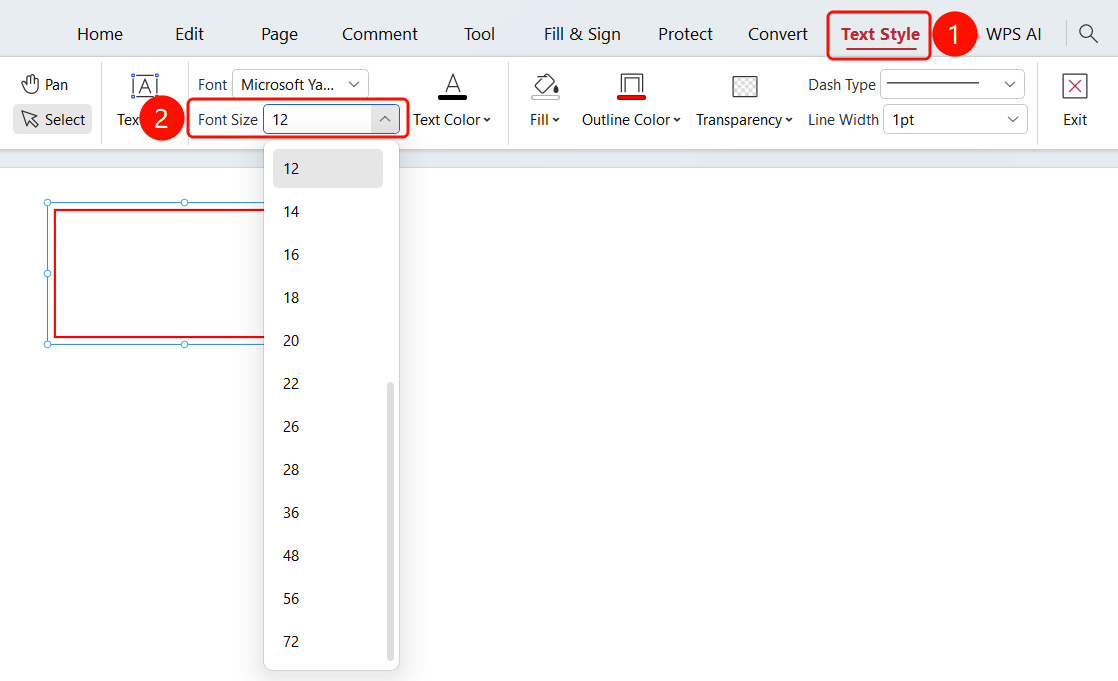Choose font size 72 from list
Viewport: 1118px width, 681px height.
tap(328, 642)
